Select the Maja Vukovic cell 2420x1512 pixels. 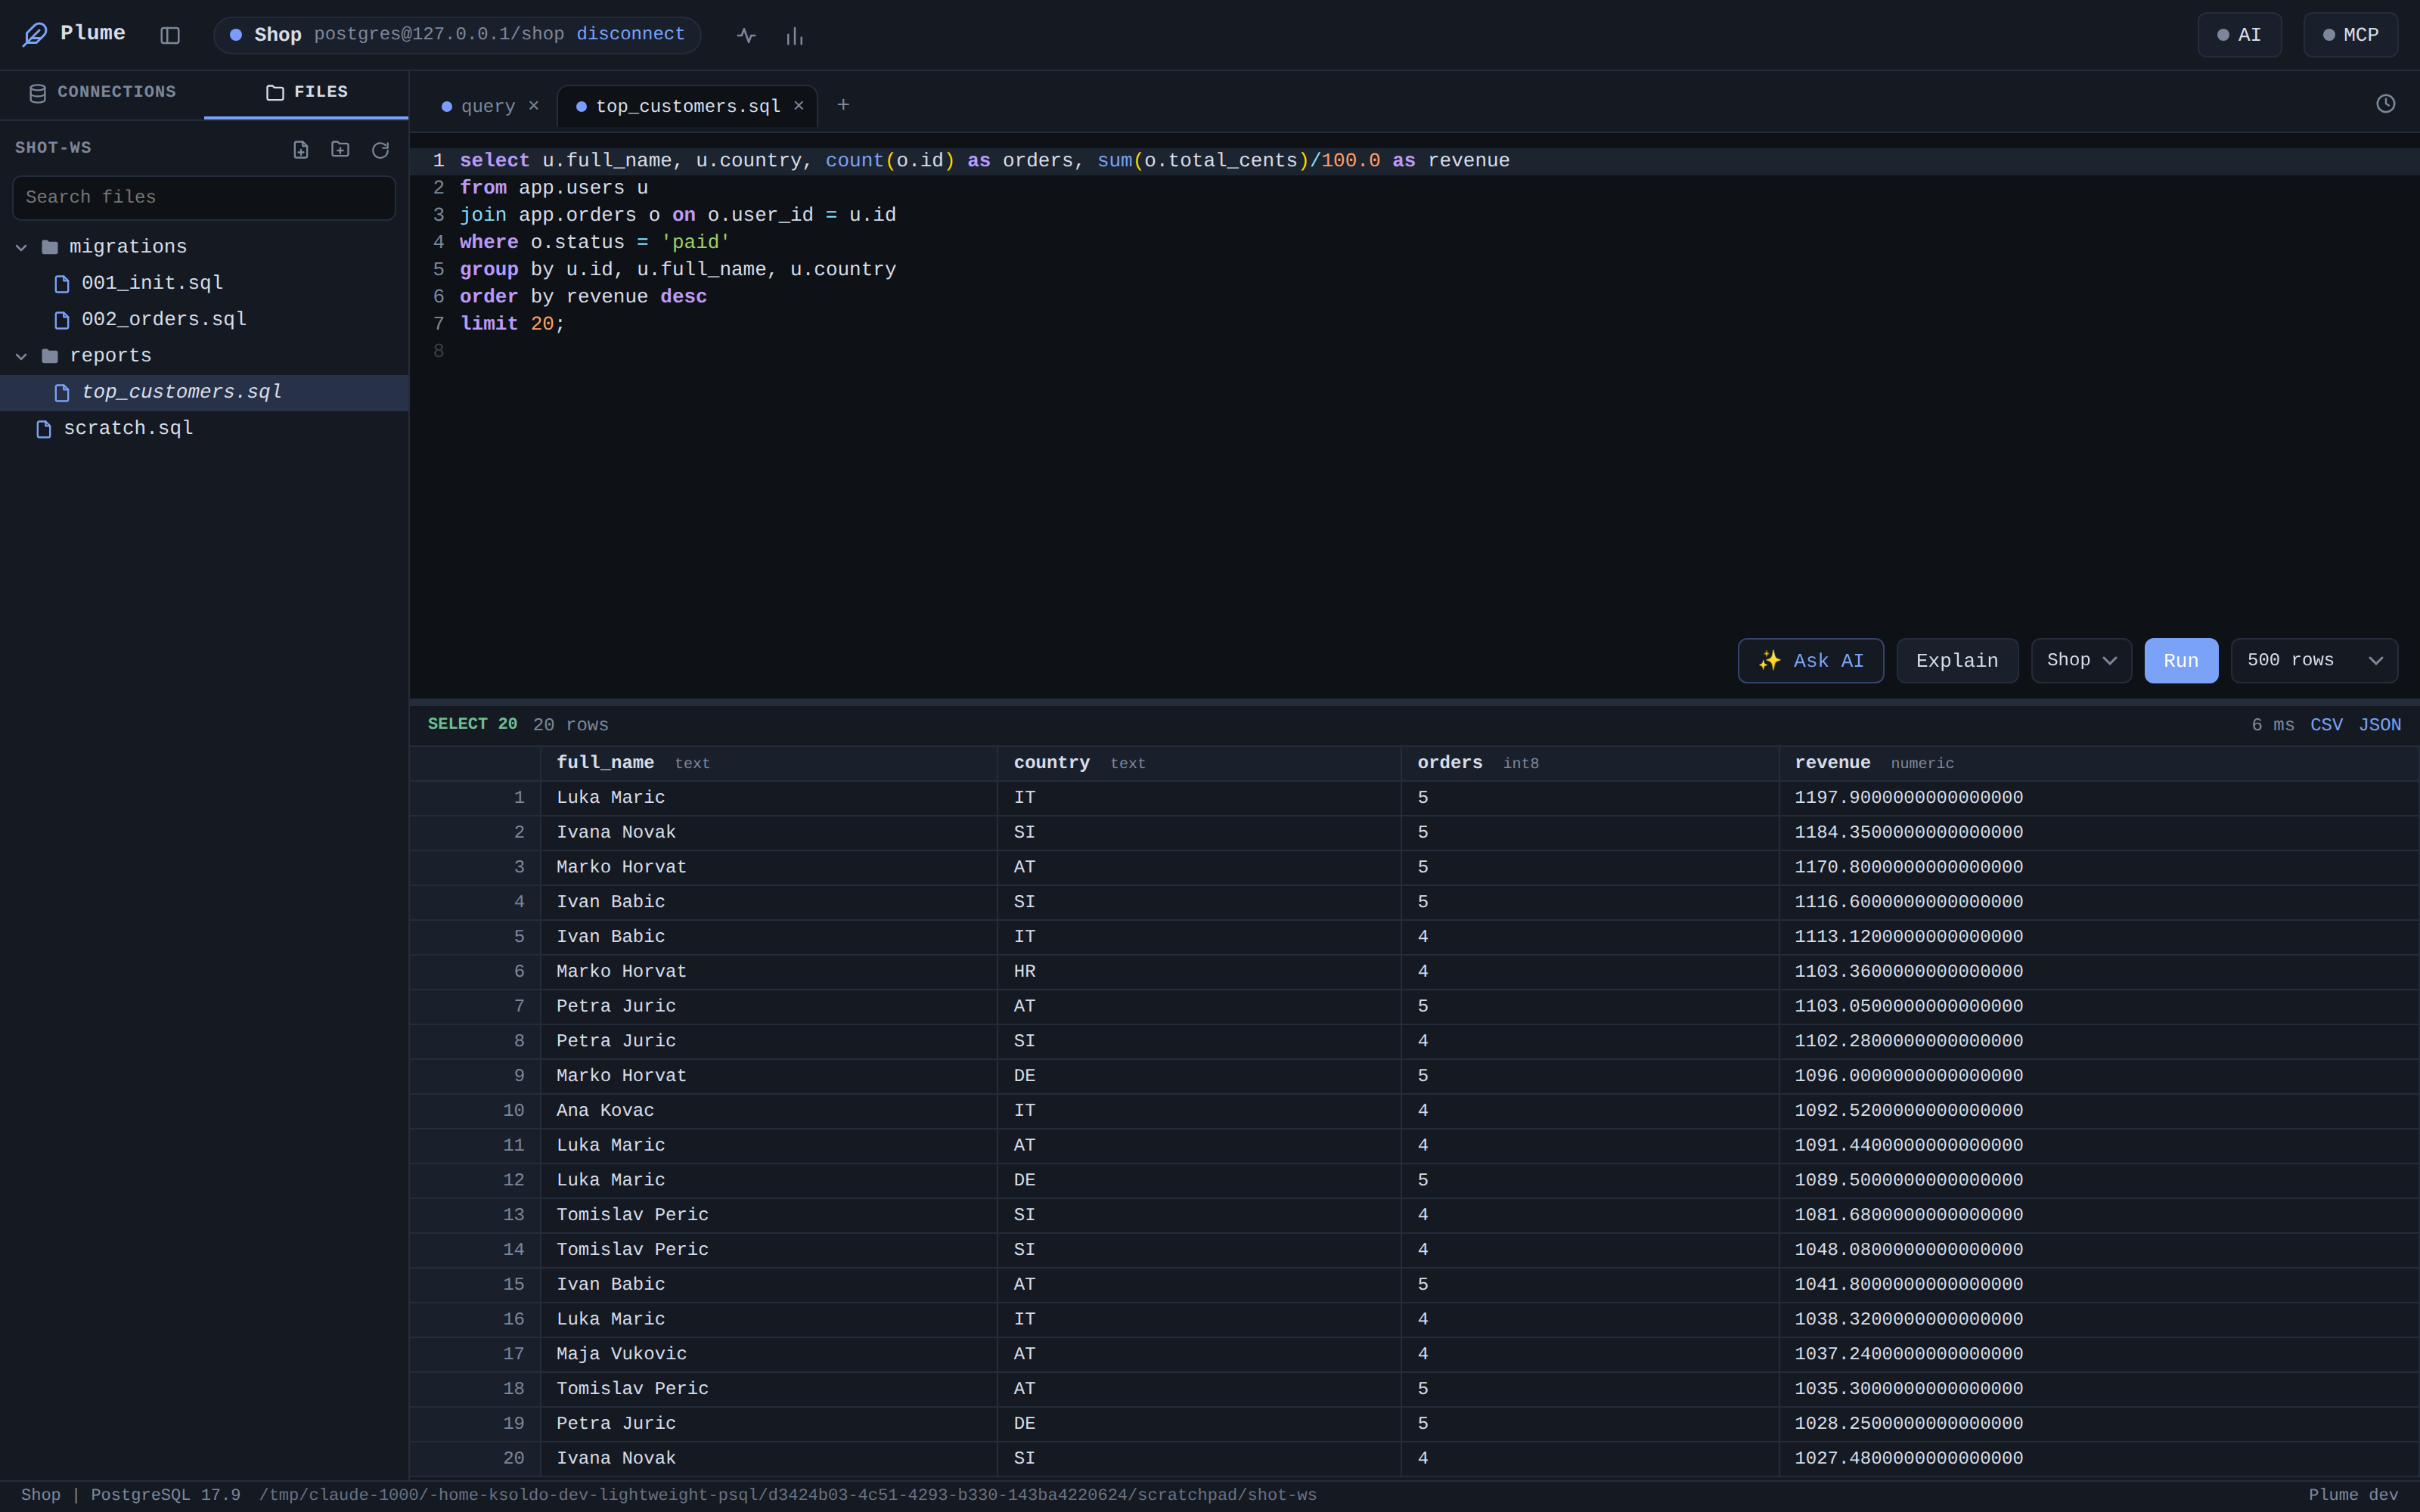pyautogui.click(x=768, y=1354)
